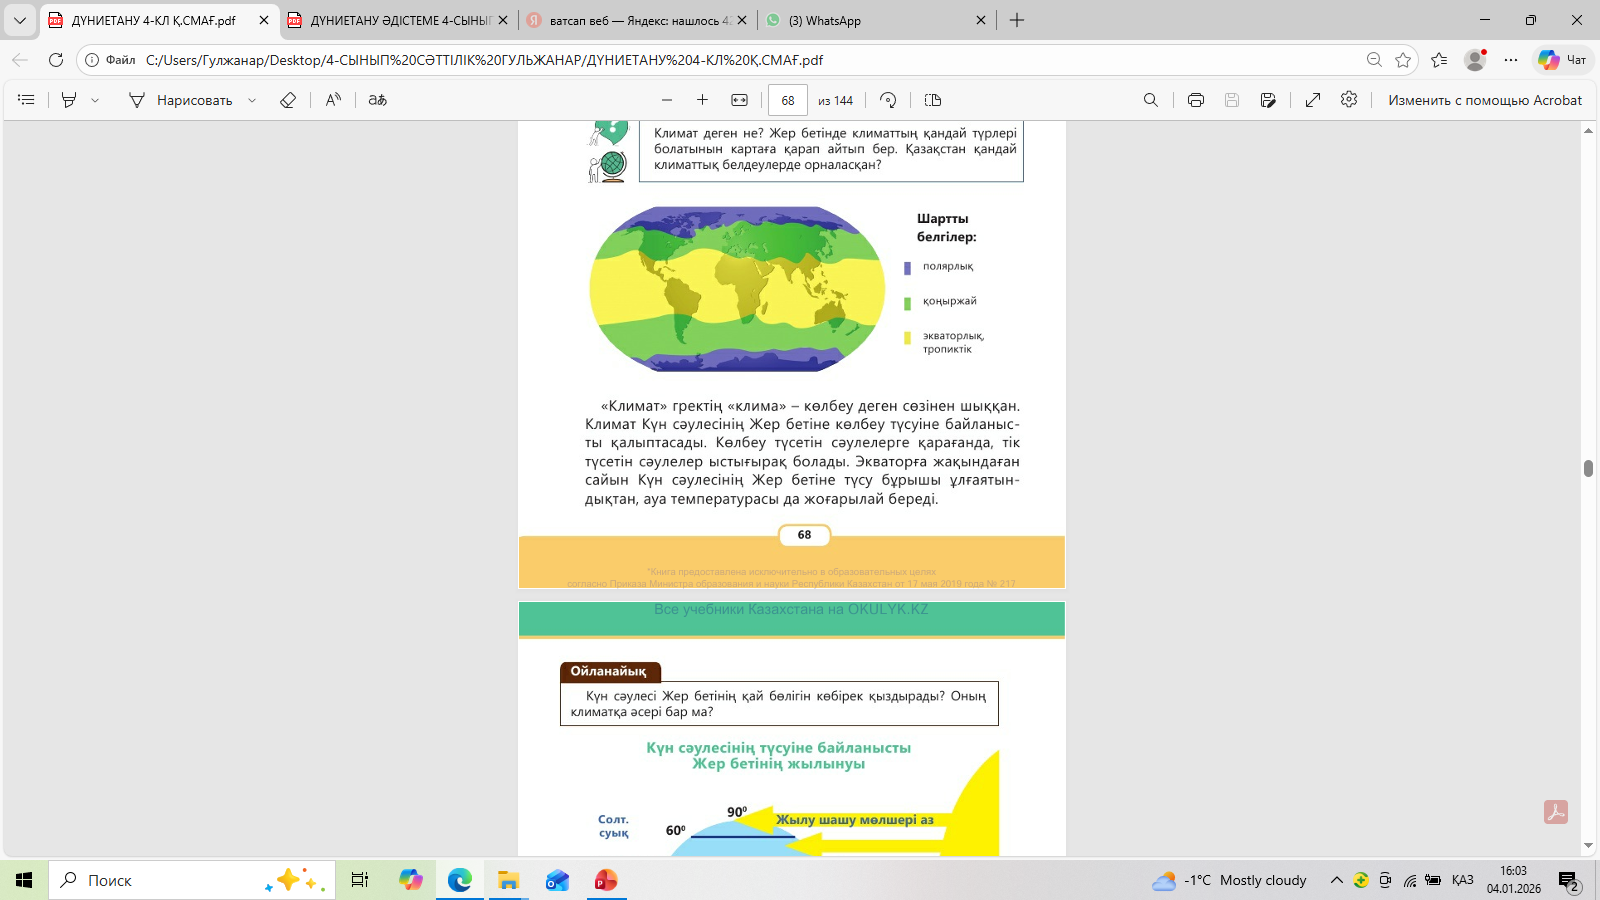Screen dimensions: 1600x900
Task: Open Microsoft Edge from taskbar
Action: tap(460, 880)
